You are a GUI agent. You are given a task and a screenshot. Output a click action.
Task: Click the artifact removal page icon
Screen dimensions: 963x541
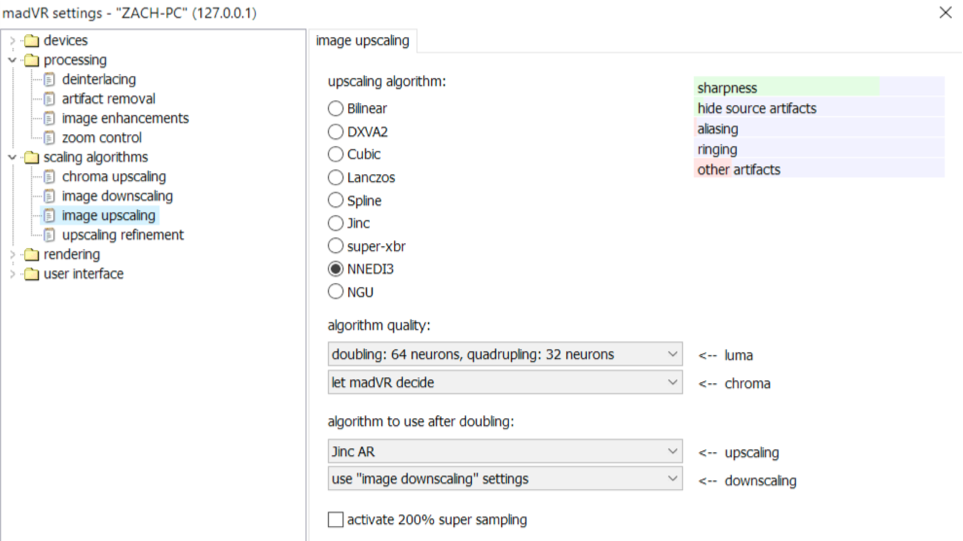click(x=49, y=99)
